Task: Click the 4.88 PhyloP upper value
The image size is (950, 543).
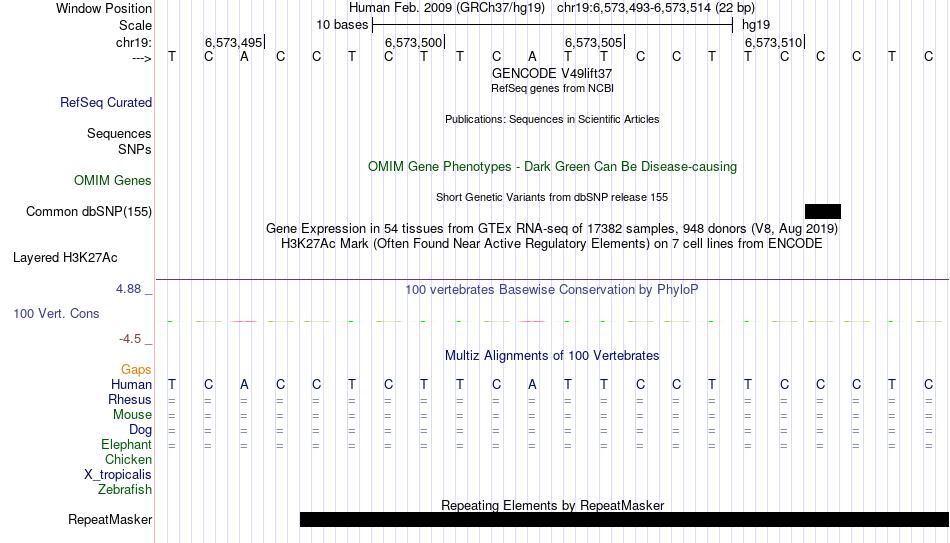Action: coord(129,289)
